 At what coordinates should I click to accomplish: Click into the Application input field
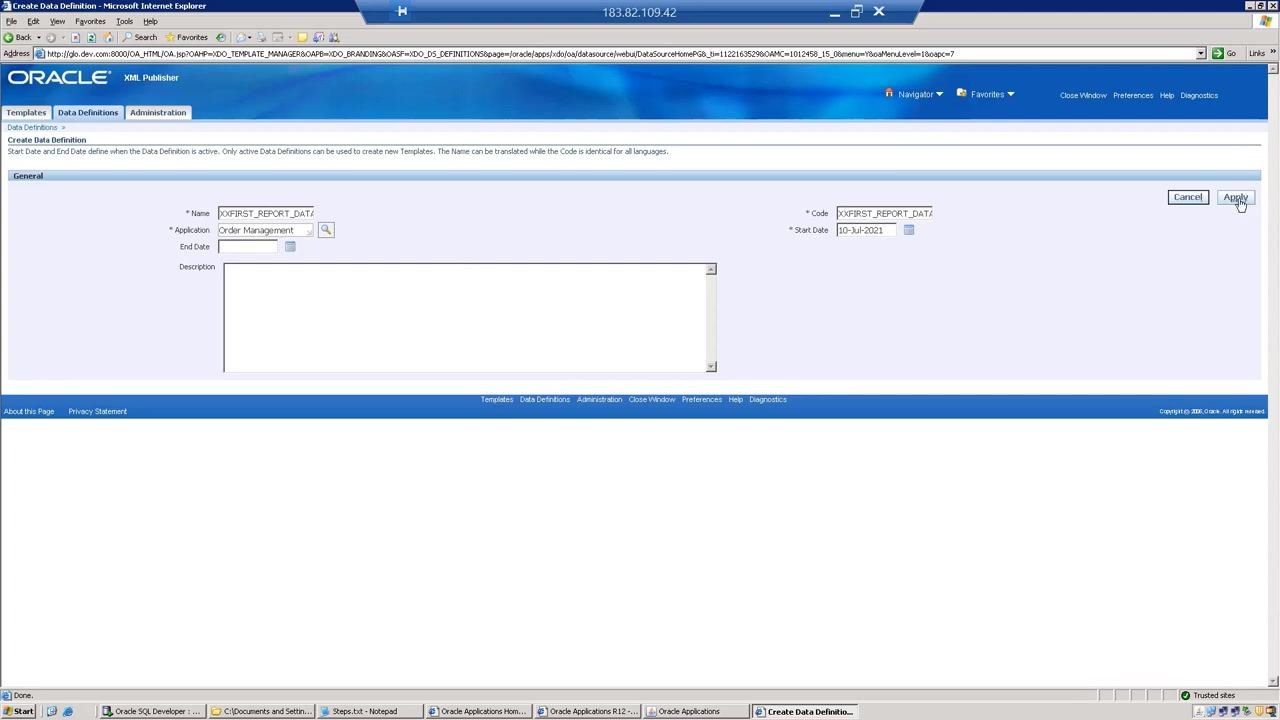coord(266,230)
